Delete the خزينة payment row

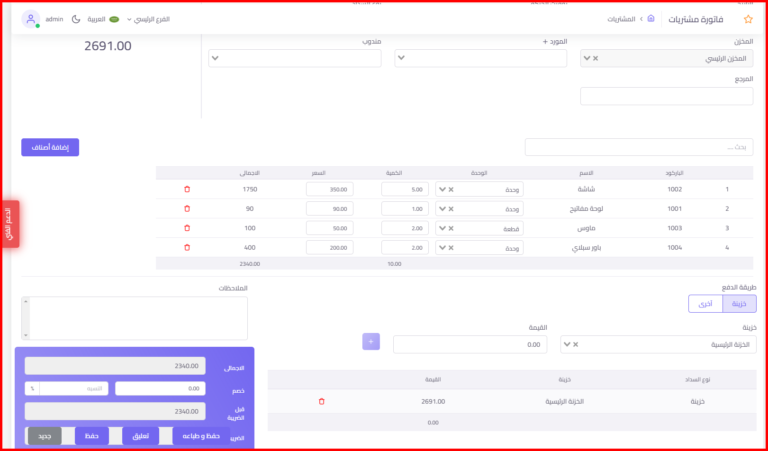coord(321,401)
